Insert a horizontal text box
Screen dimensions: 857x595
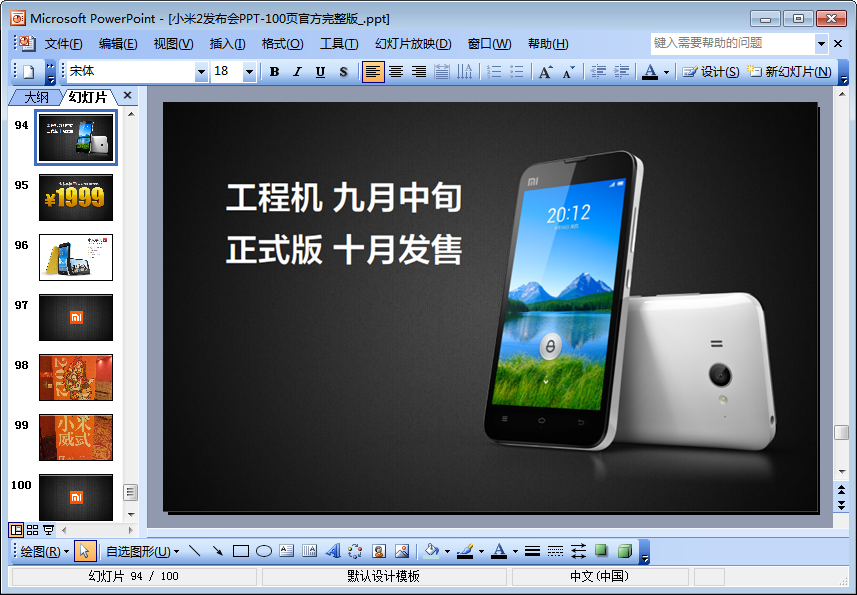[286, 551]
